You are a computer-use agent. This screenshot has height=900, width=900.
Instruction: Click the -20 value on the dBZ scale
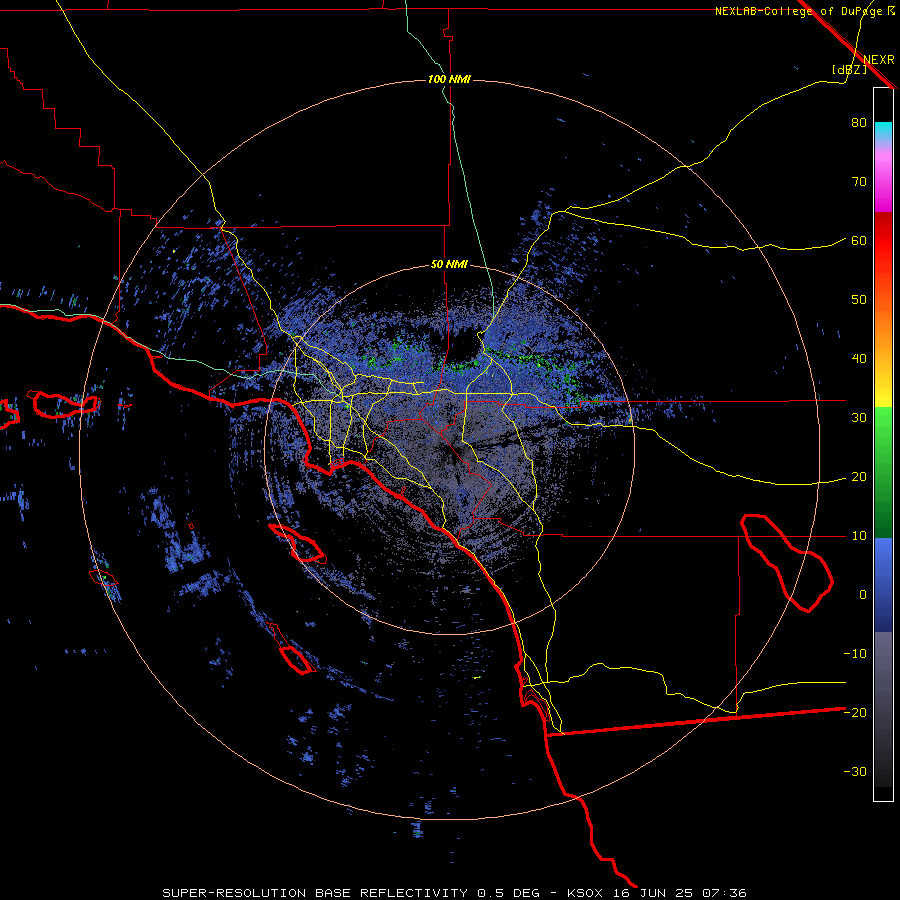855,713
